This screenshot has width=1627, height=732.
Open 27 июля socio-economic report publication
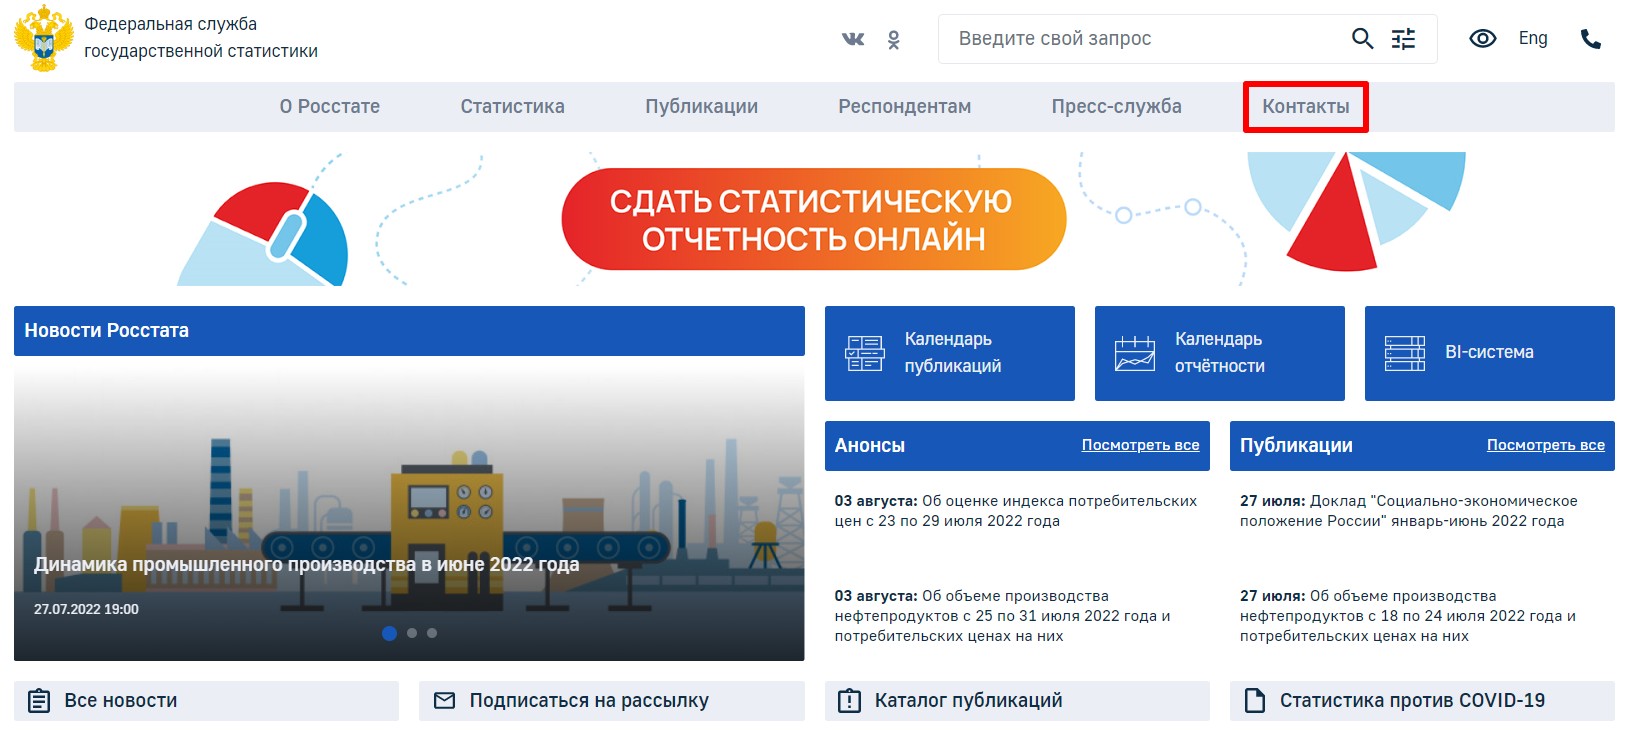pyautogui.click(x=1409, y=511)
